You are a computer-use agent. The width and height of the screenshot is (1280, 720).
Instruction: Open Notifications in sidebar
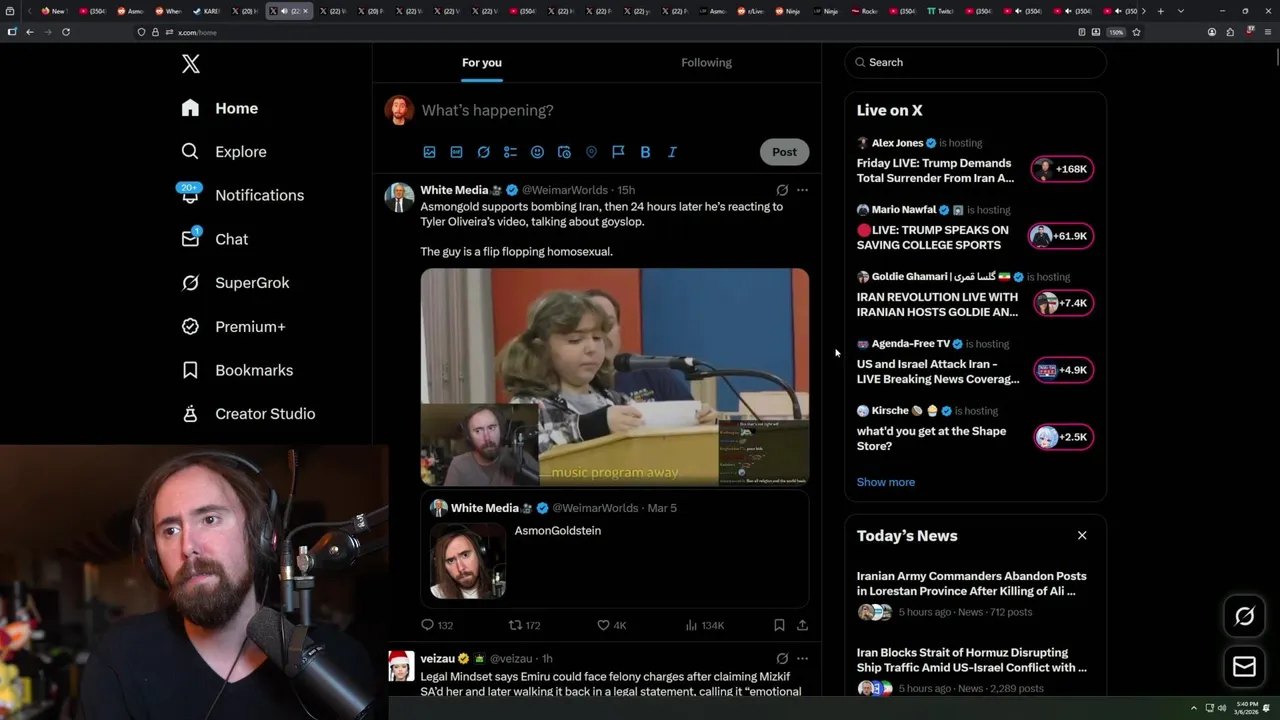241,195
